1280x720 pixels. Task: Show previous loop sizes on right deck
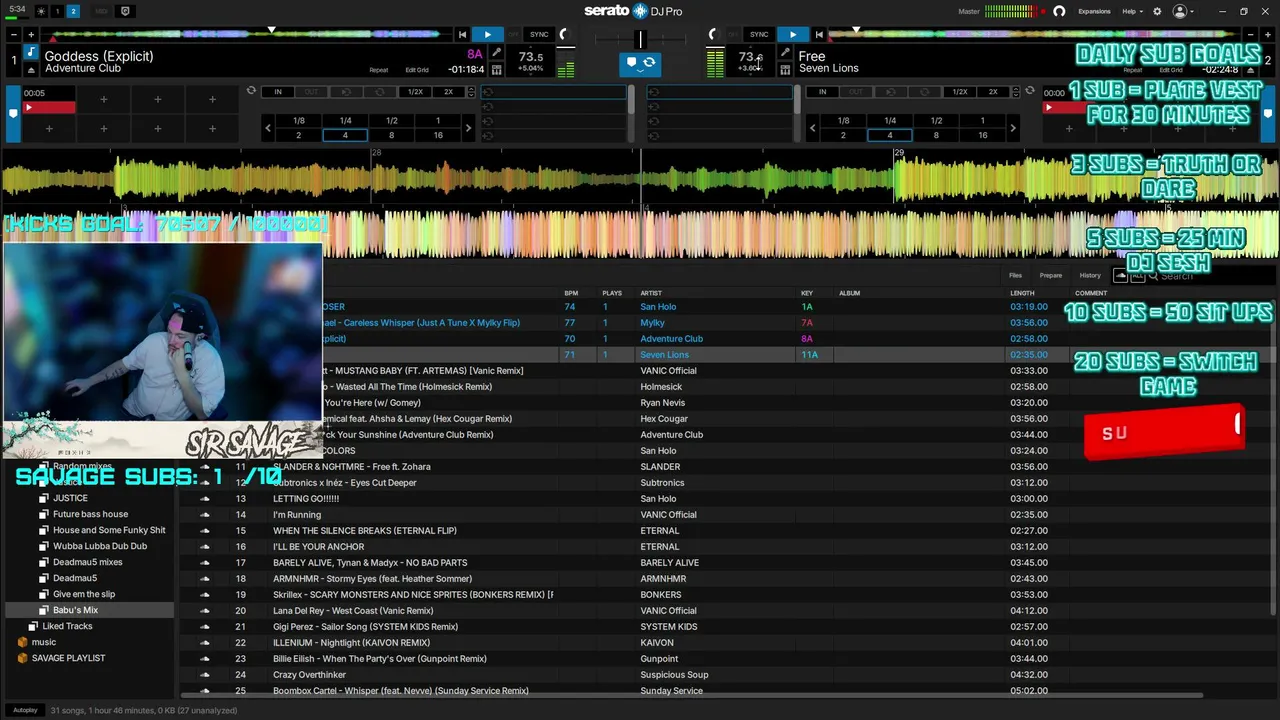pos(812,128)
